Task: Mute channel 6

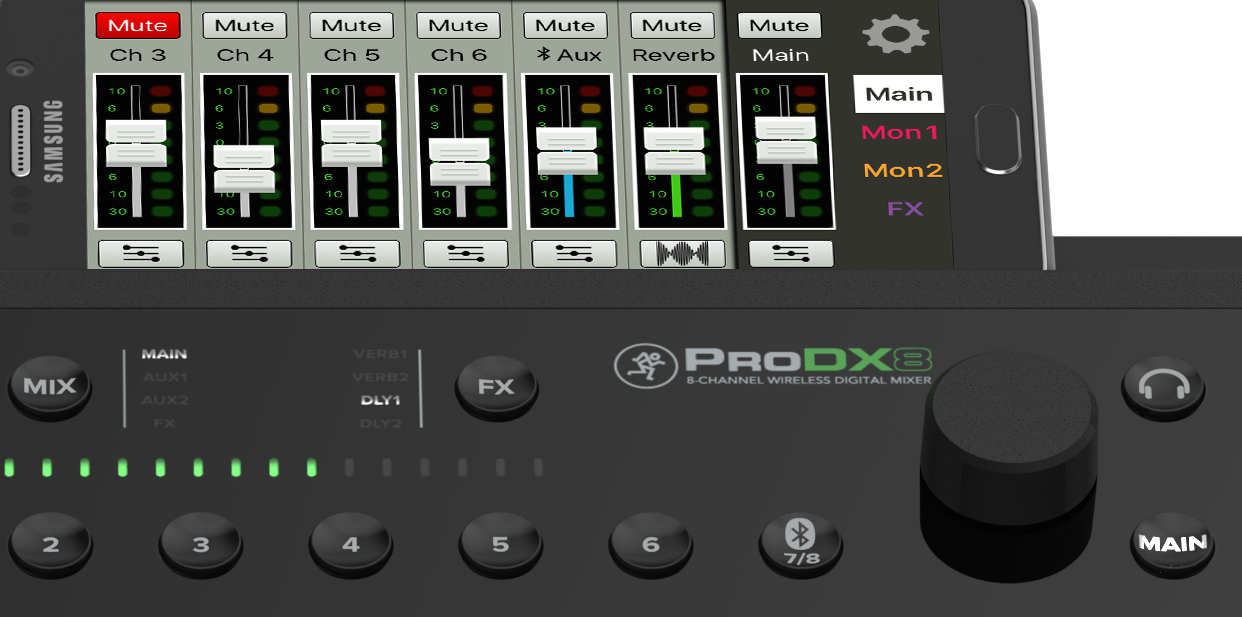Action: pos(458,25)
